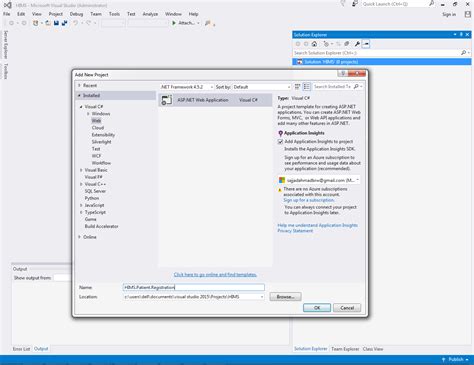Screen dimensions: 474x365
Task: Switch template list to medium icons view
Action: tap(307, 87)
